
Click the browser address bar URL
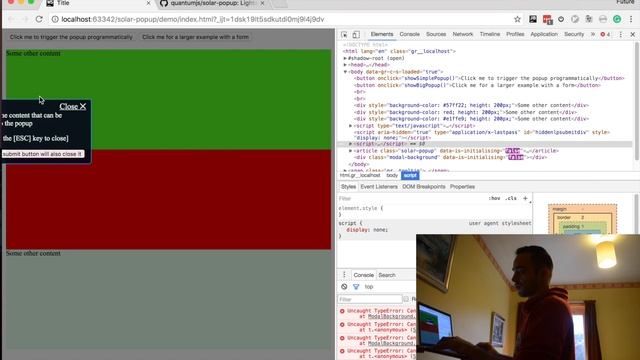[x=193, y=19]
